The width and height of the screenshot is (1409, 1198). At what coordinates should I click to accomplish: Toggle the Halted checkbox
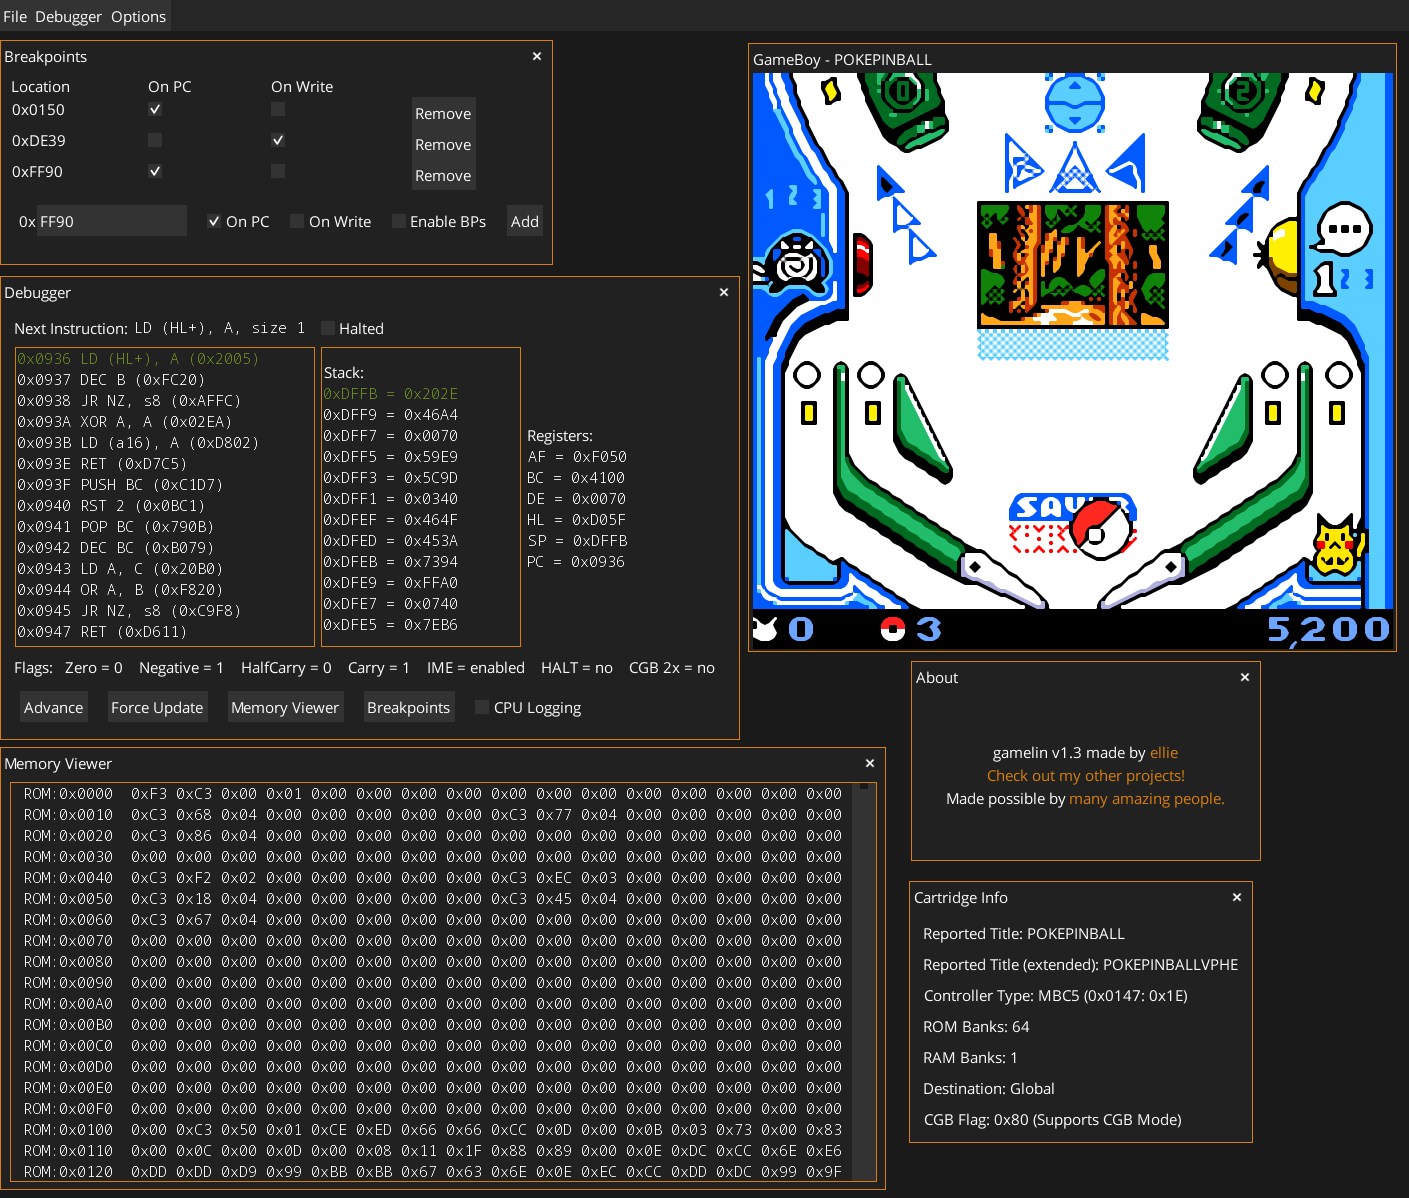328,328
